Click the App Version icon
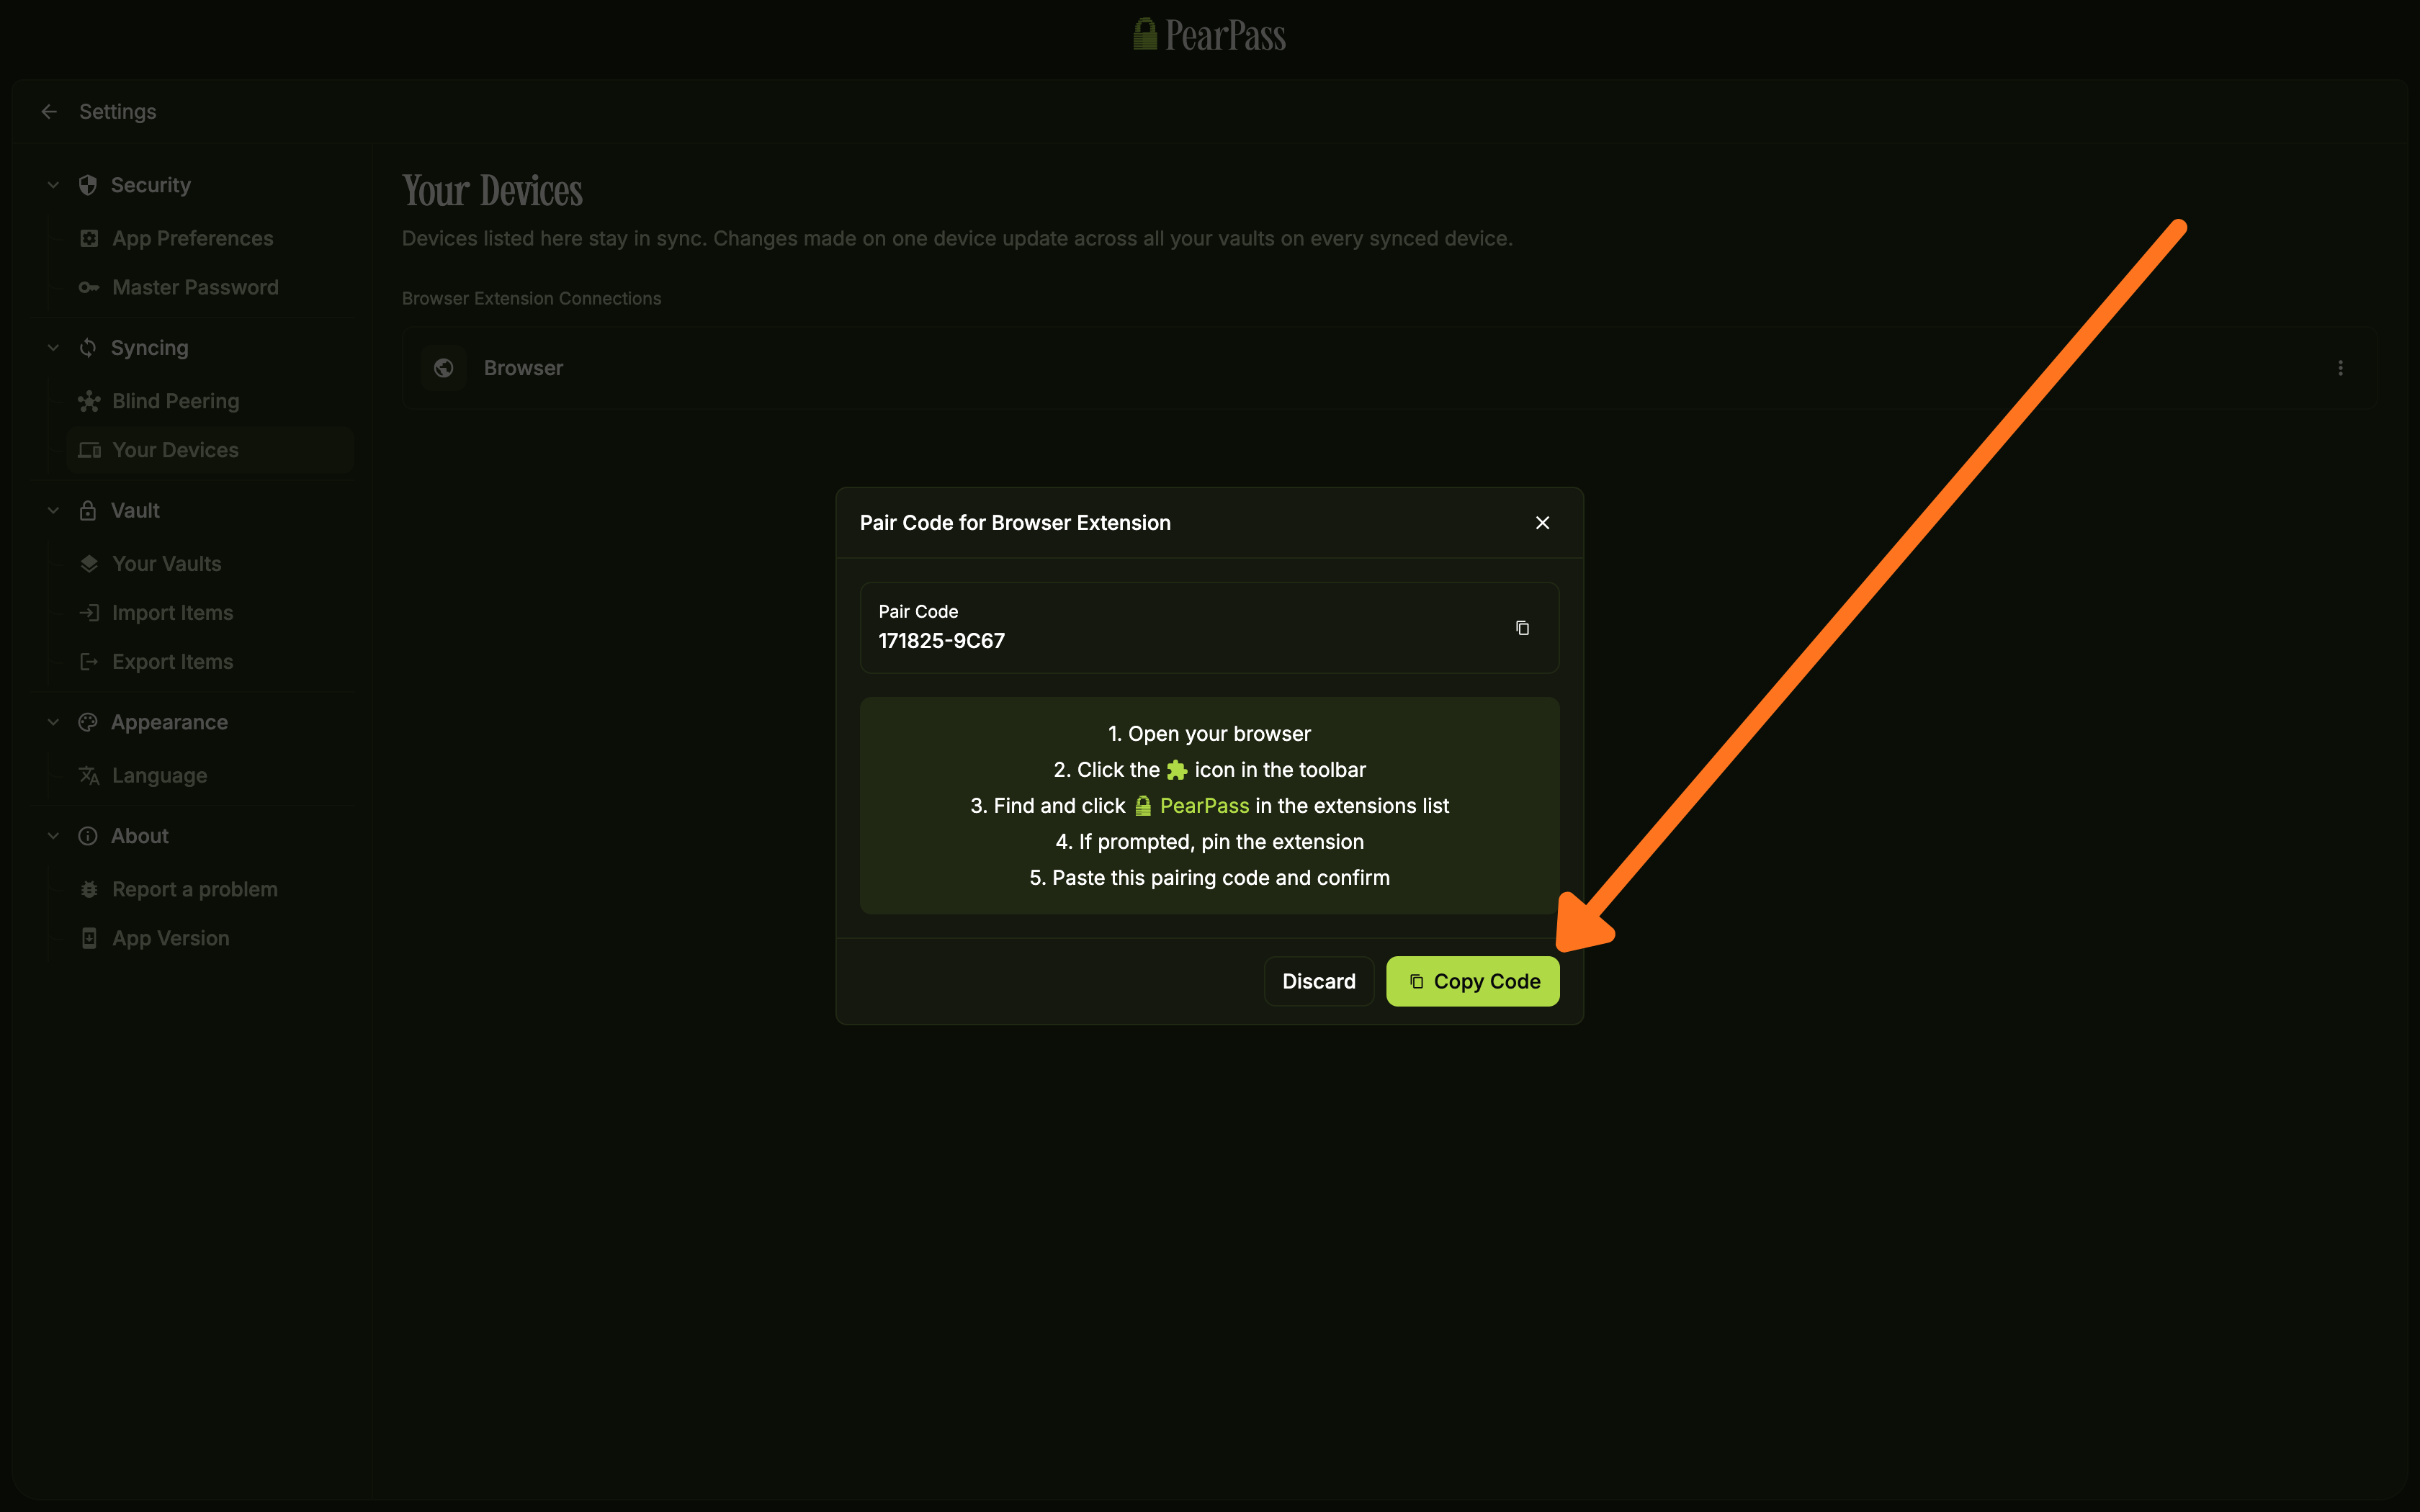This screenshot has width=2420, height=1512. (89, 938)
